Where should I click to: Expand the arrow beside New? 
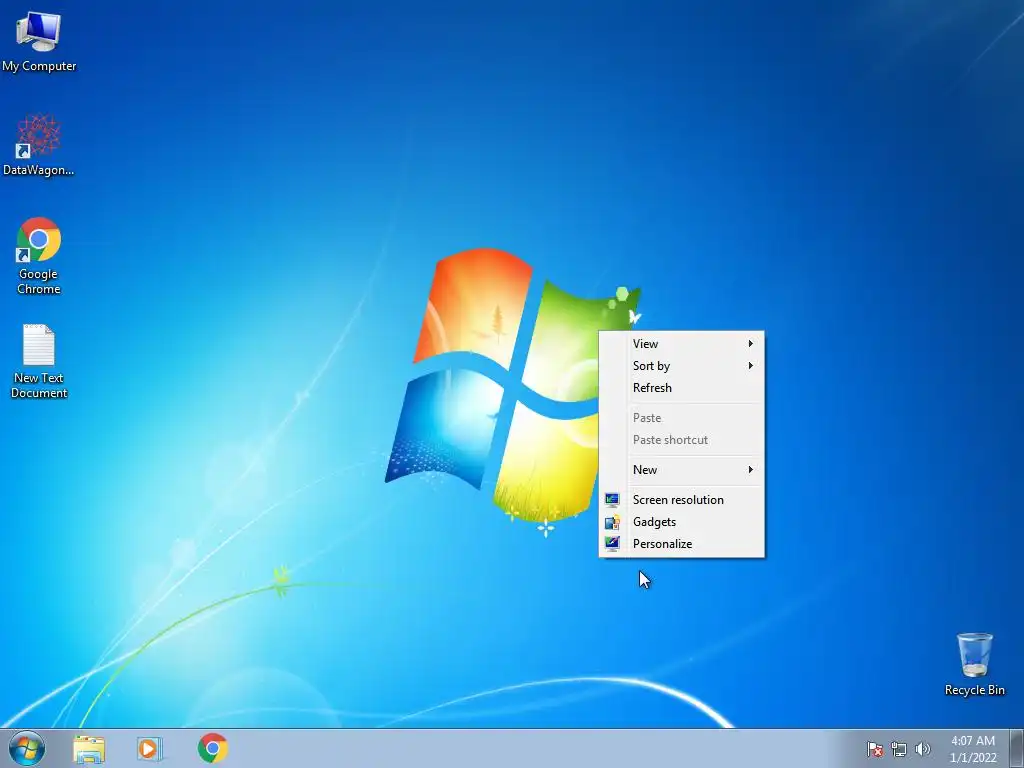pos(750,470)
